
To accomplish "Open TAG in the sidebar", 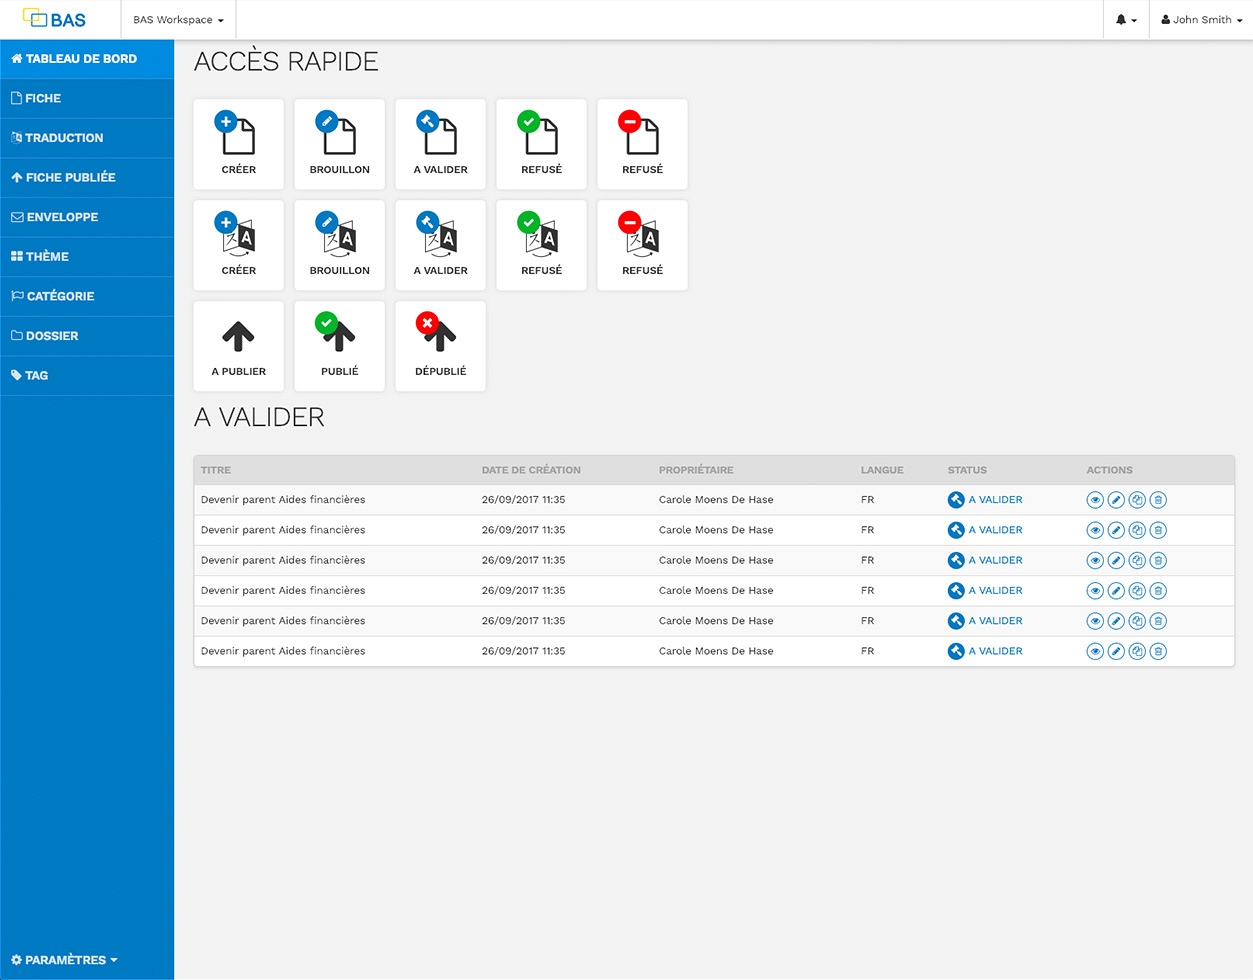I will (87, 376).
